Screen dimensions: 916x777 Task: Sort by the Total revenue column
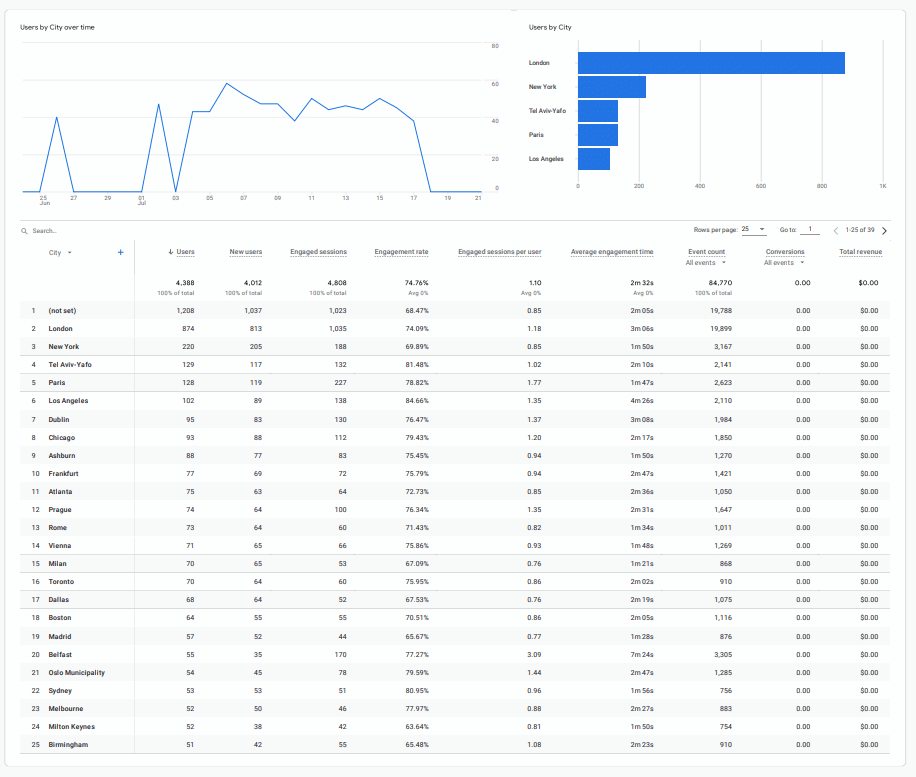coord(861,252)
